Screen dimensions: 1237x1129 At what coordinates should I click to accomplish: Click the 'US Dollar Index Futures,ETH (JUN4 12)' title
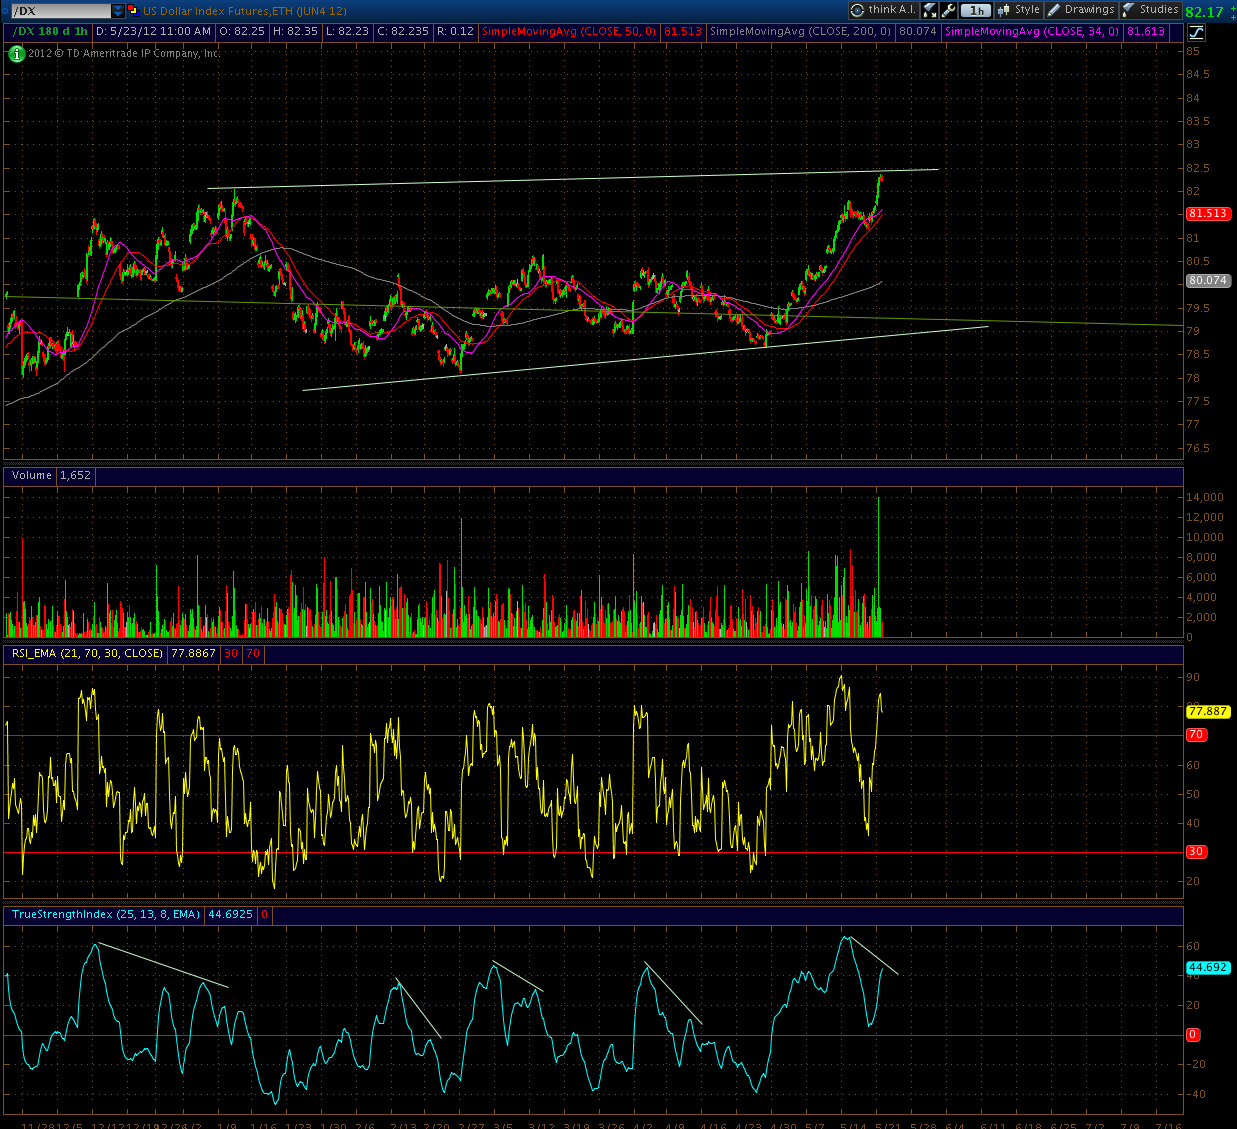[245, 11]
